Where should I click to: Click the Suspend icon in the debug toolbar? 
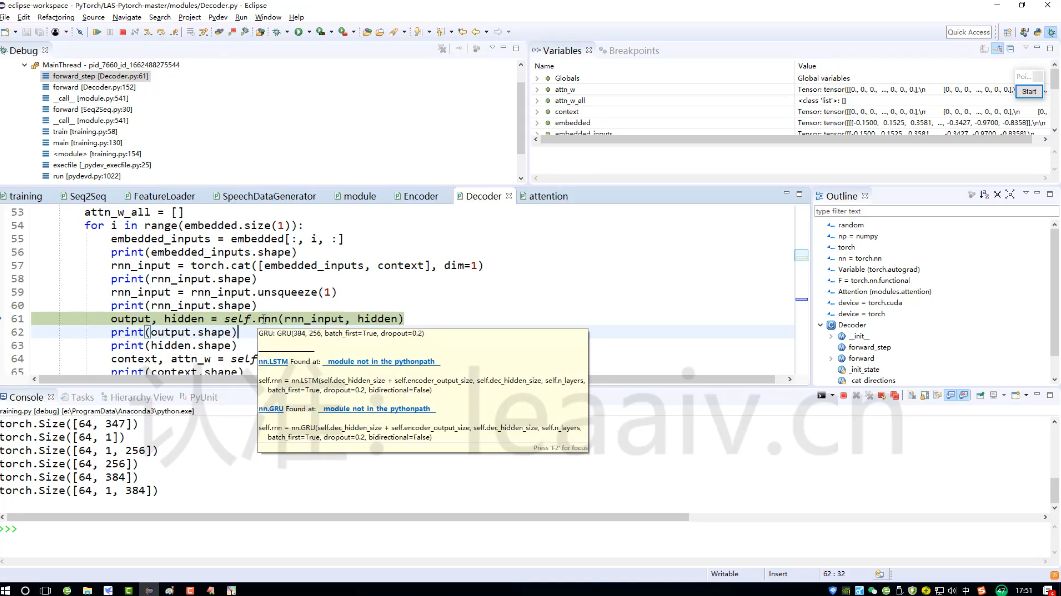[110, 32]
